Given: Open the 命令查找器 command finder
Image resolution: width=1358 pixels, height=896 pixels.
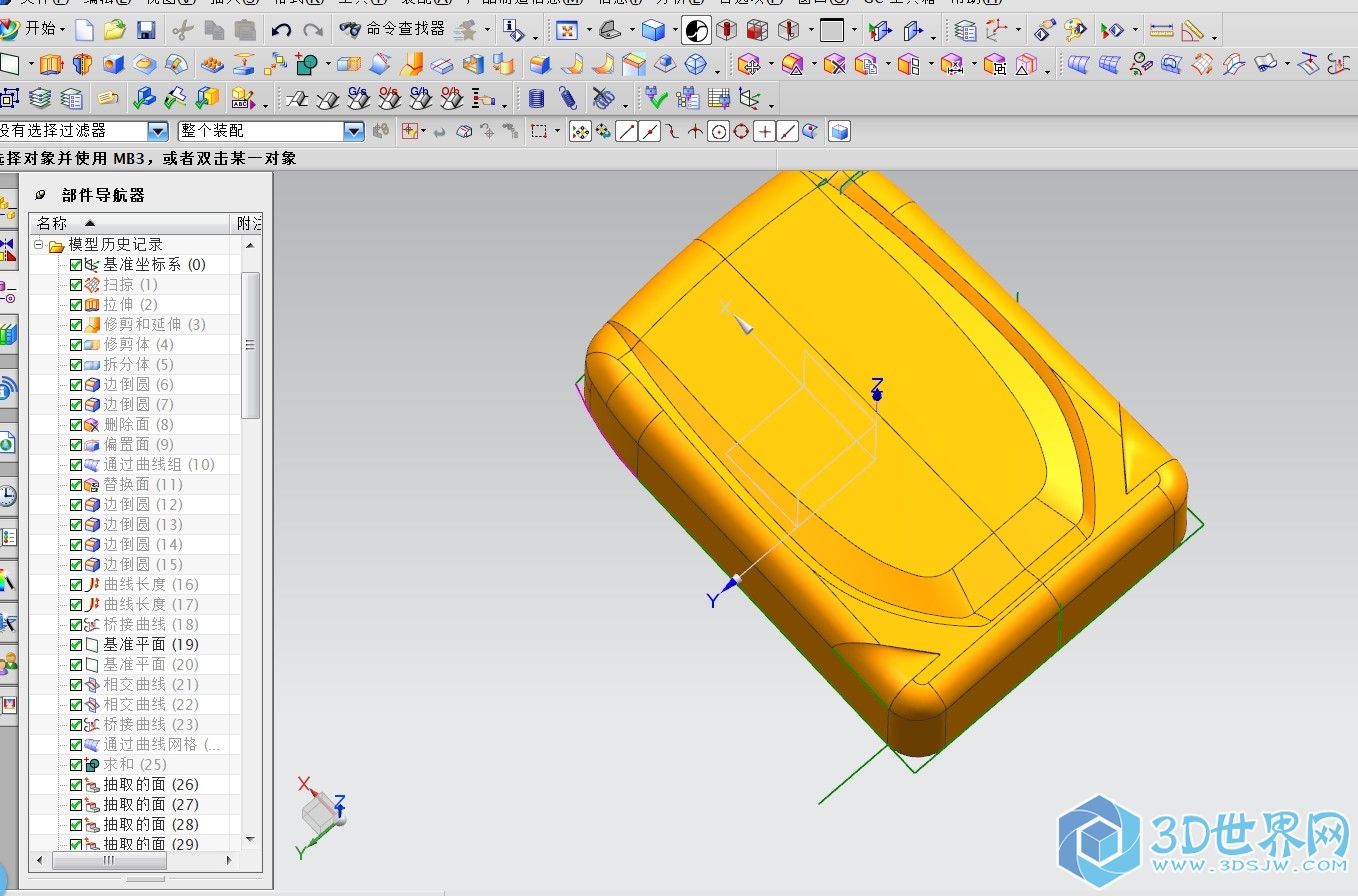Looking at the screenshot, I should pos(393,30).
